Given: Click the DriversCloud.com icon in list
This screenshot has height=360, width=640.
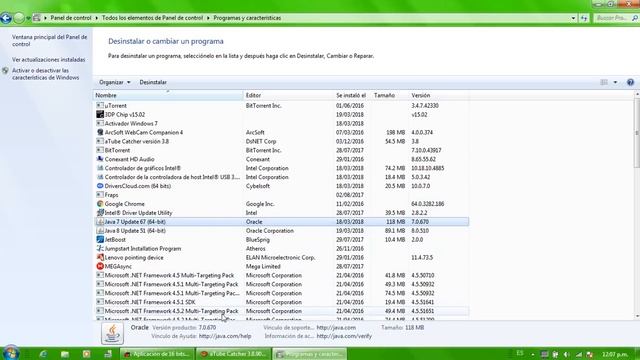Looking at the screenshot, I should point(100,186).
